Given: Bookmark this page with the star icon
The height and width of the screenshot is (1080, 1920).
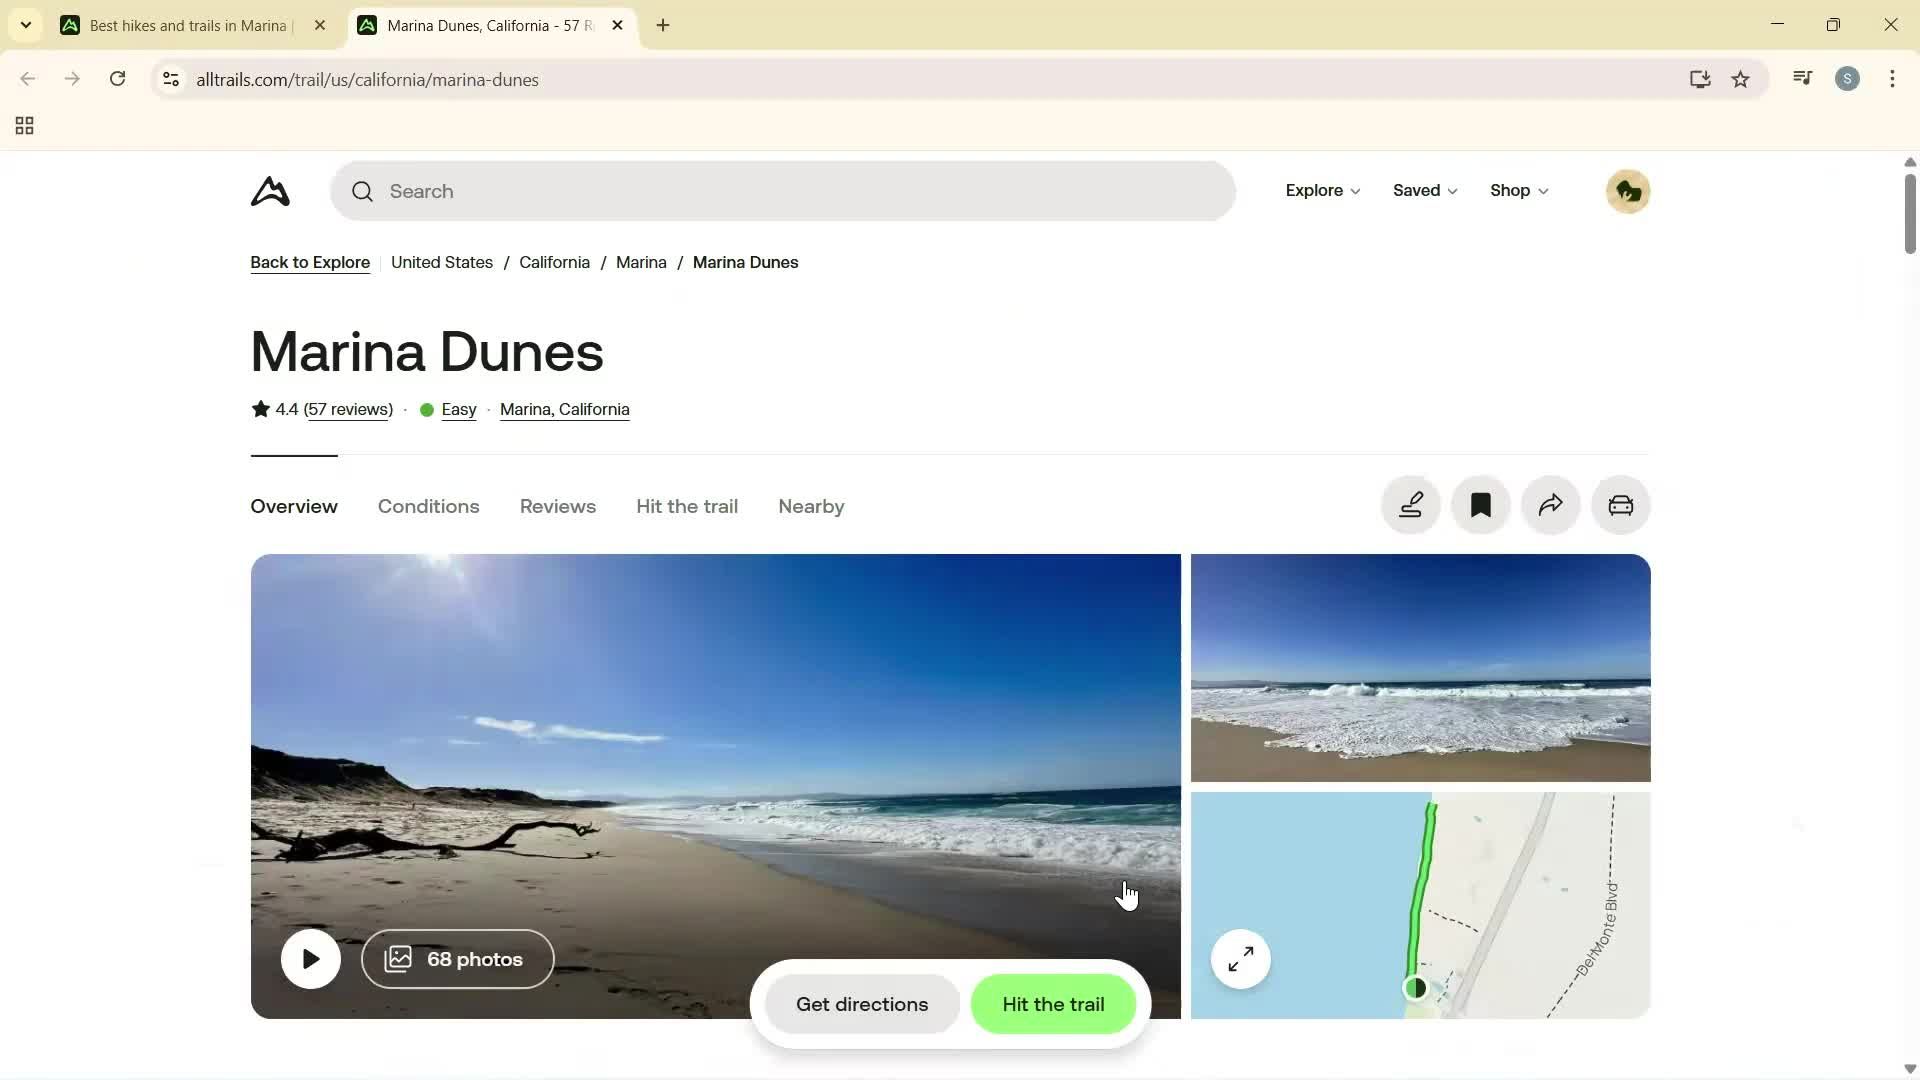Looking at the screenshot, I should pos(1741,79).
